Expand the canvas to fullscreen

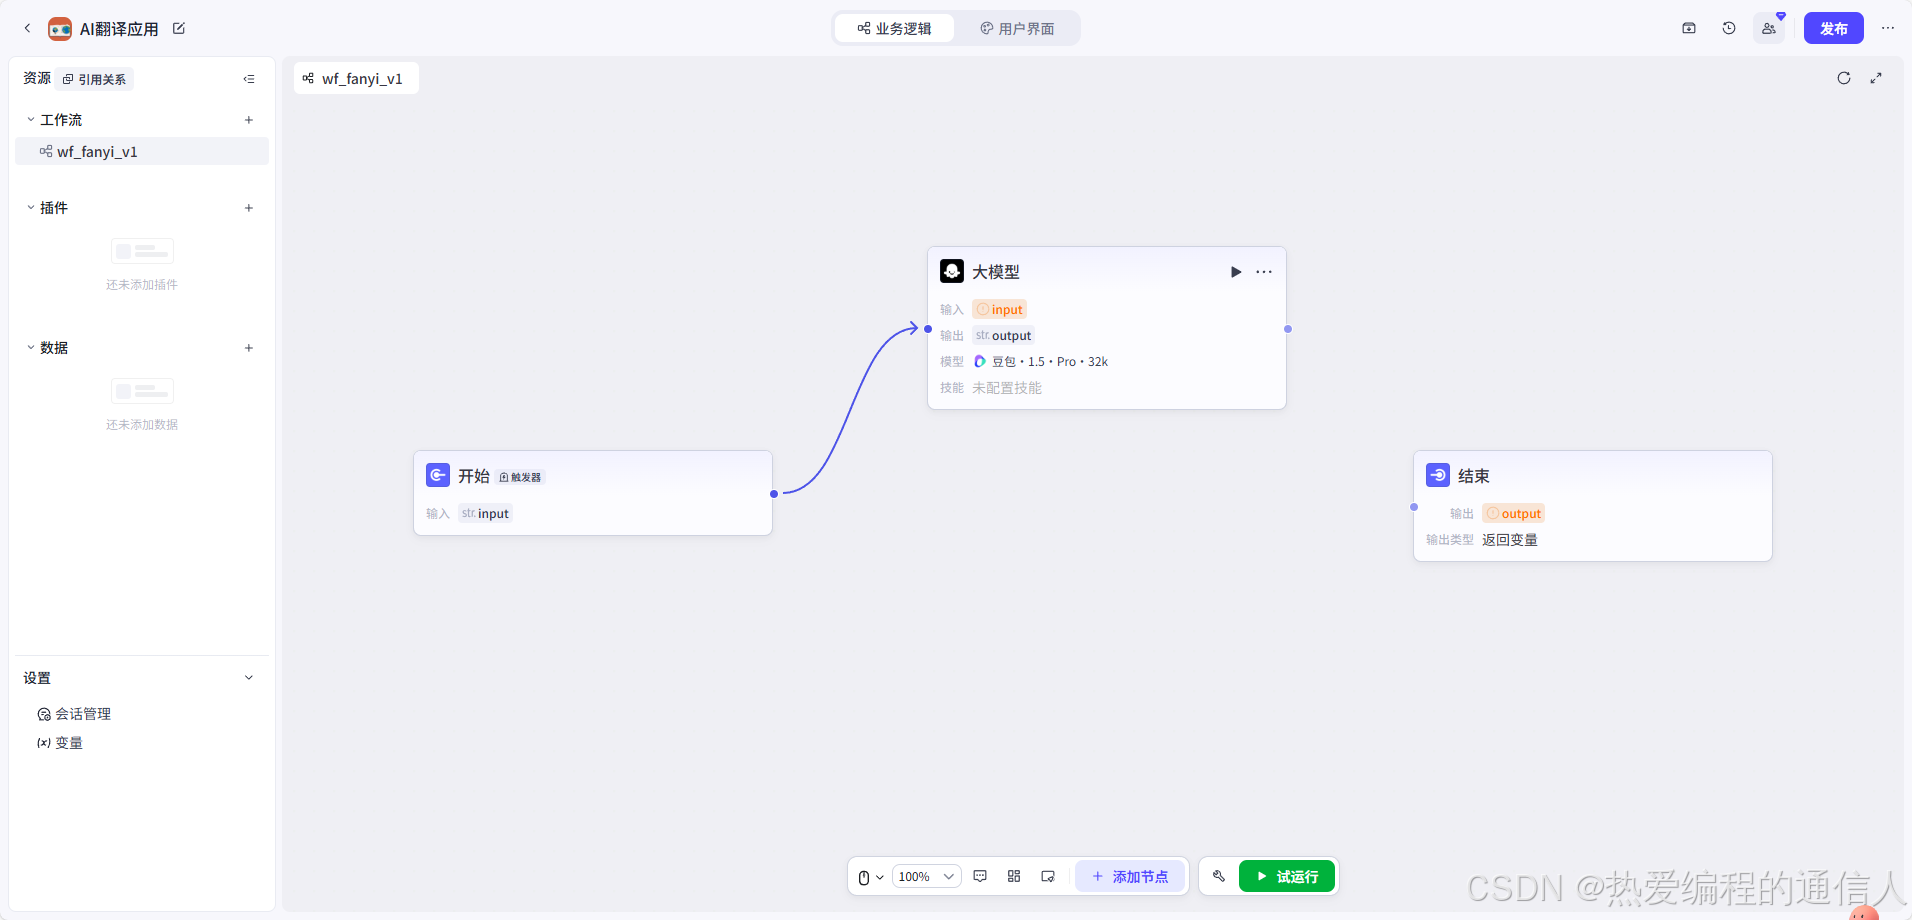(x=1876, y=78)
